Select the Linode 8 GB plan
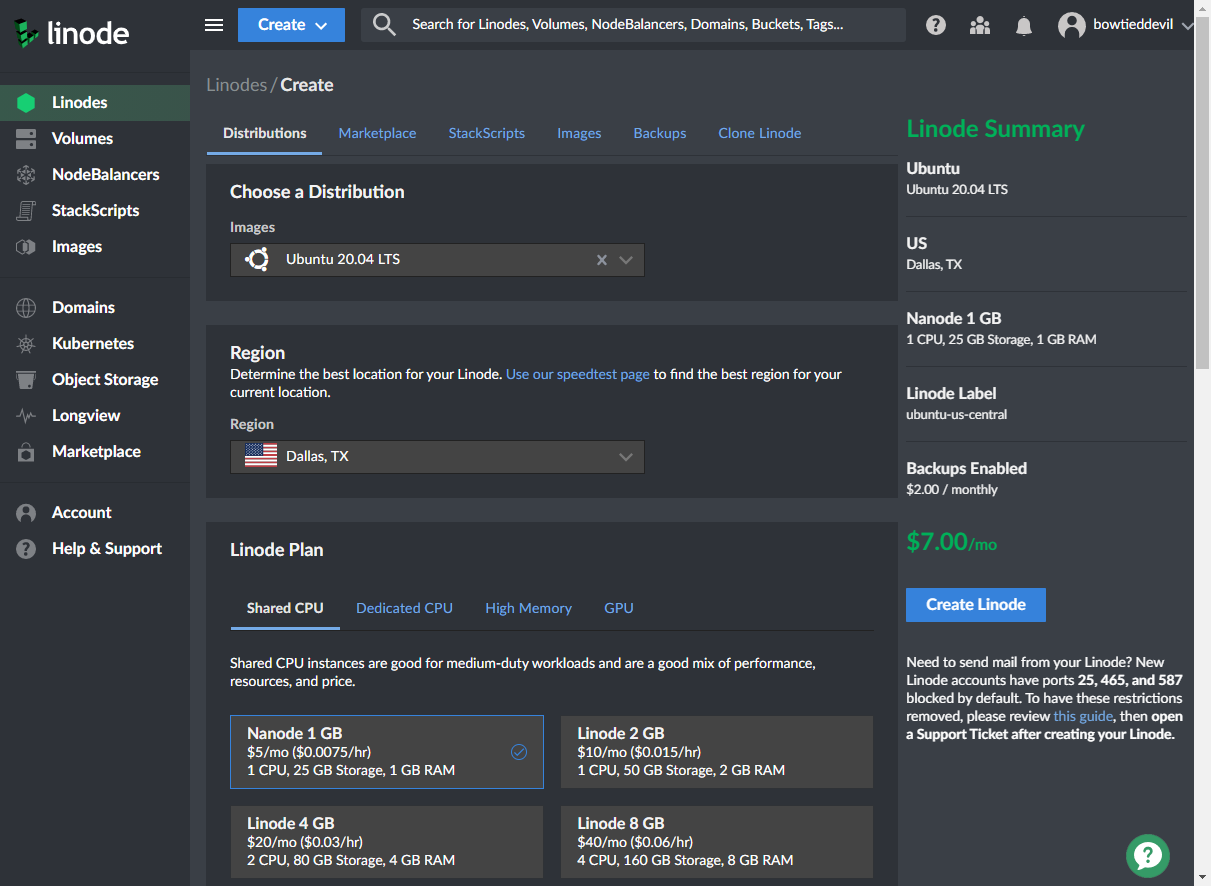The width and height of the screenshot is (1211, 886). point(717,842)
